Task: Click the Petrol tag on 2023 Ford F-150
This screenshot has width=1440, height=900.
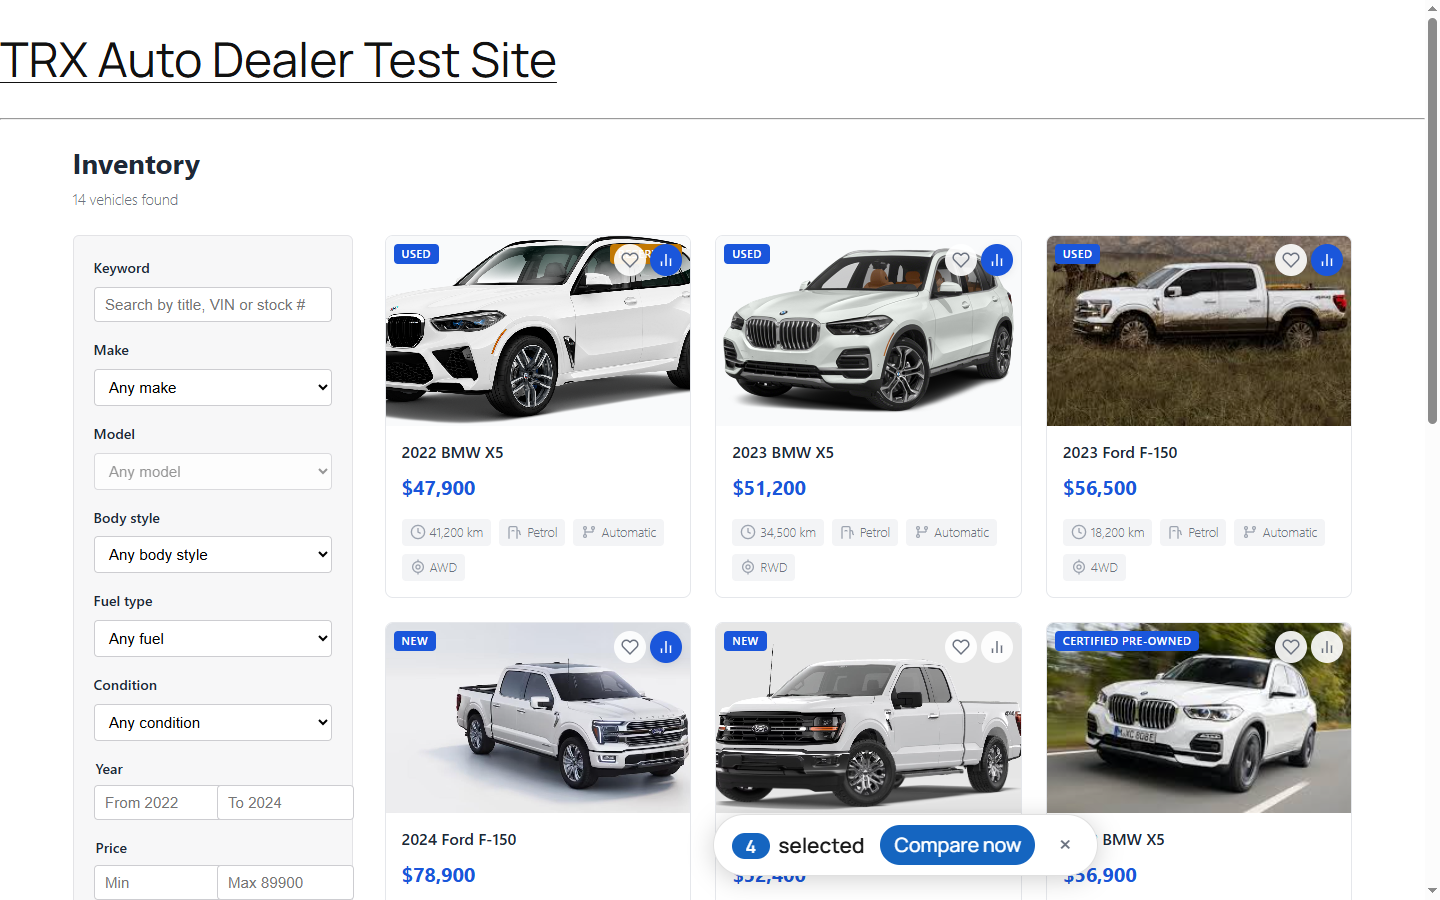Action: pyautogui.click(x=1193, y=533)
